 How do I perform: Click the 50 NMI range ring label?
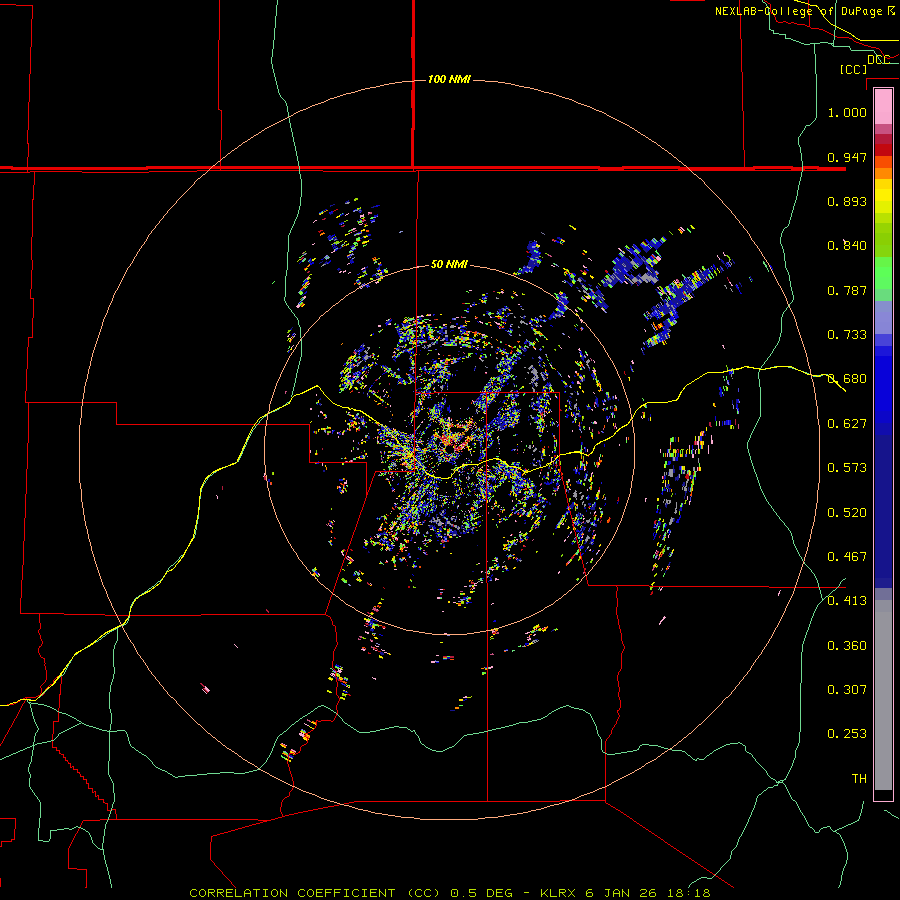[449, 264]
